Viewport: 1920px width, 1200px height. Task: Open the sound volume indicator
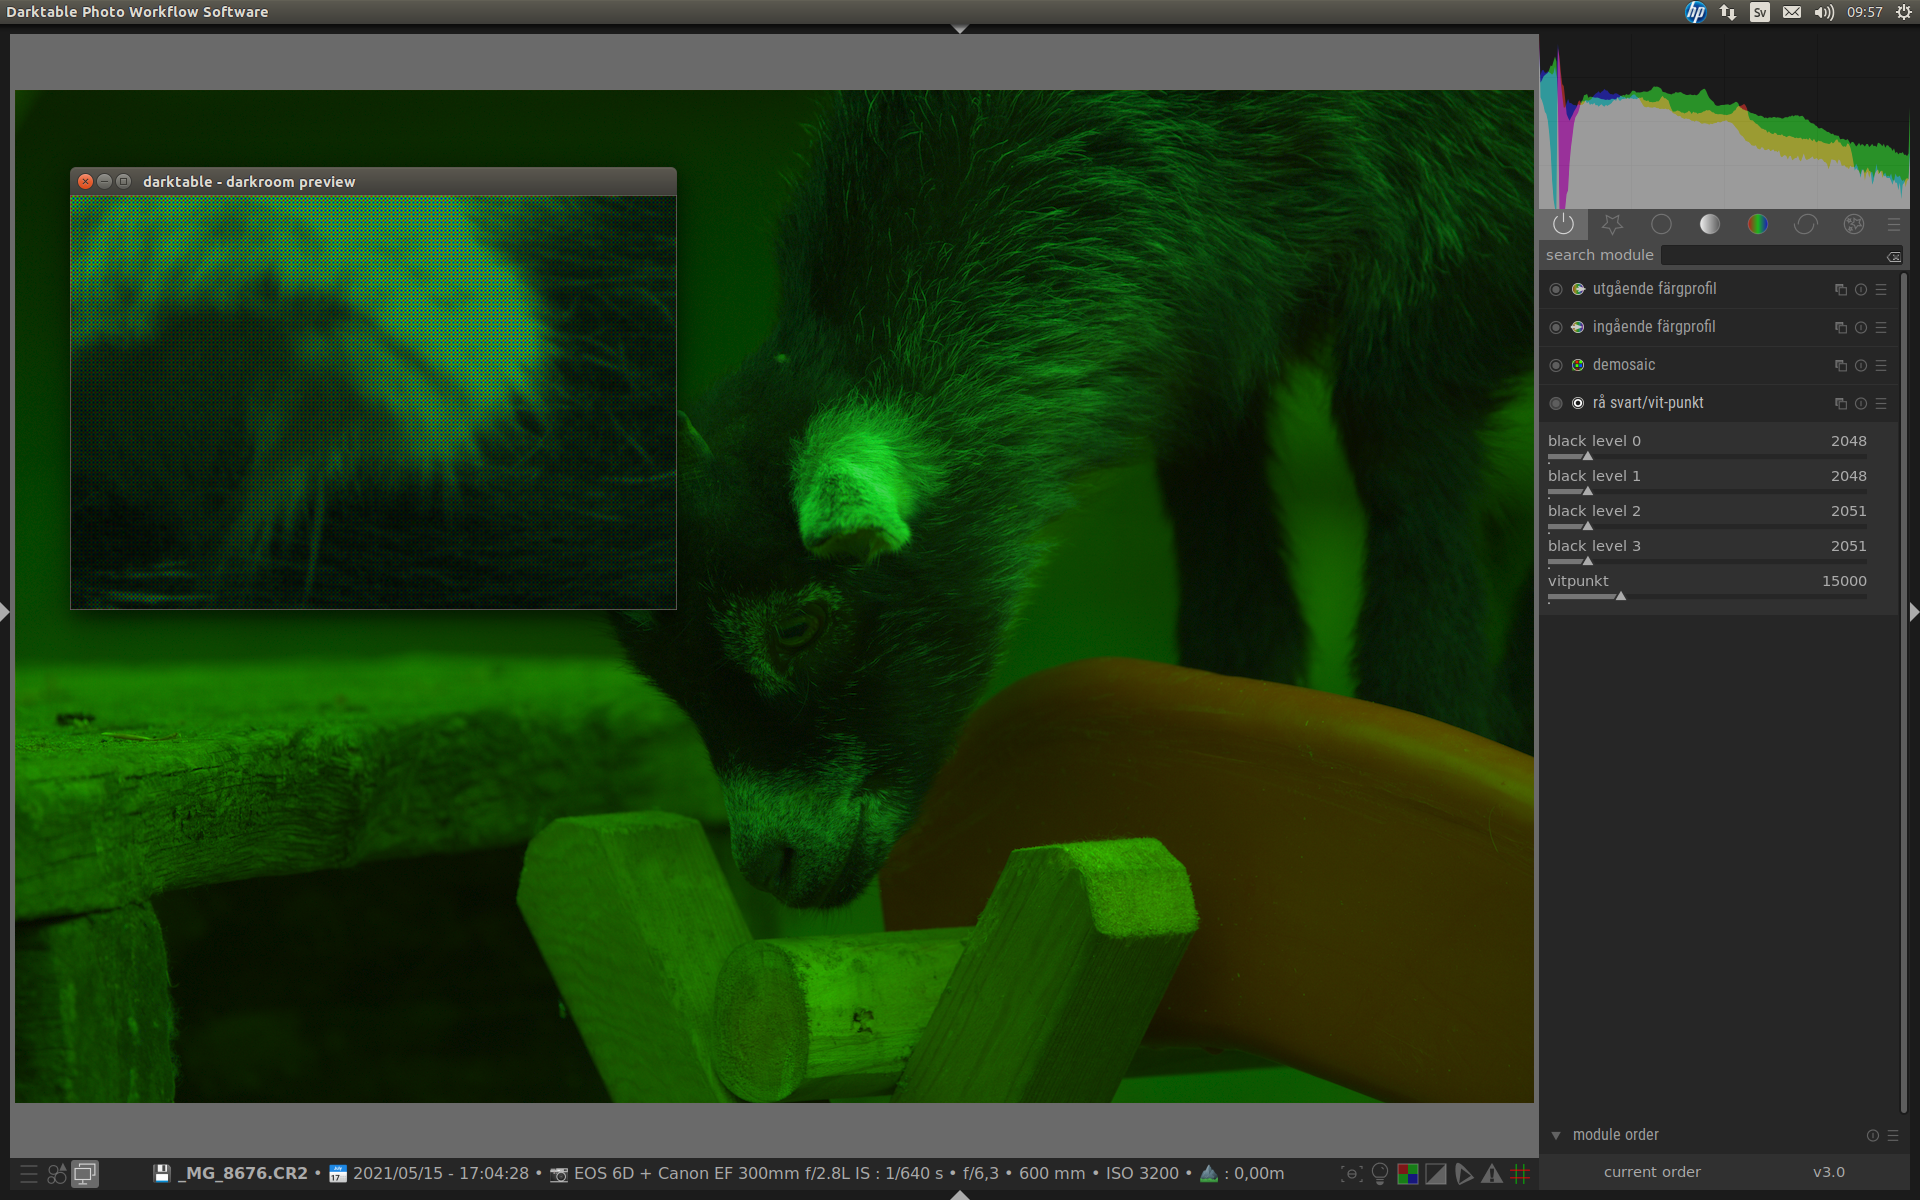(1824, 12)
